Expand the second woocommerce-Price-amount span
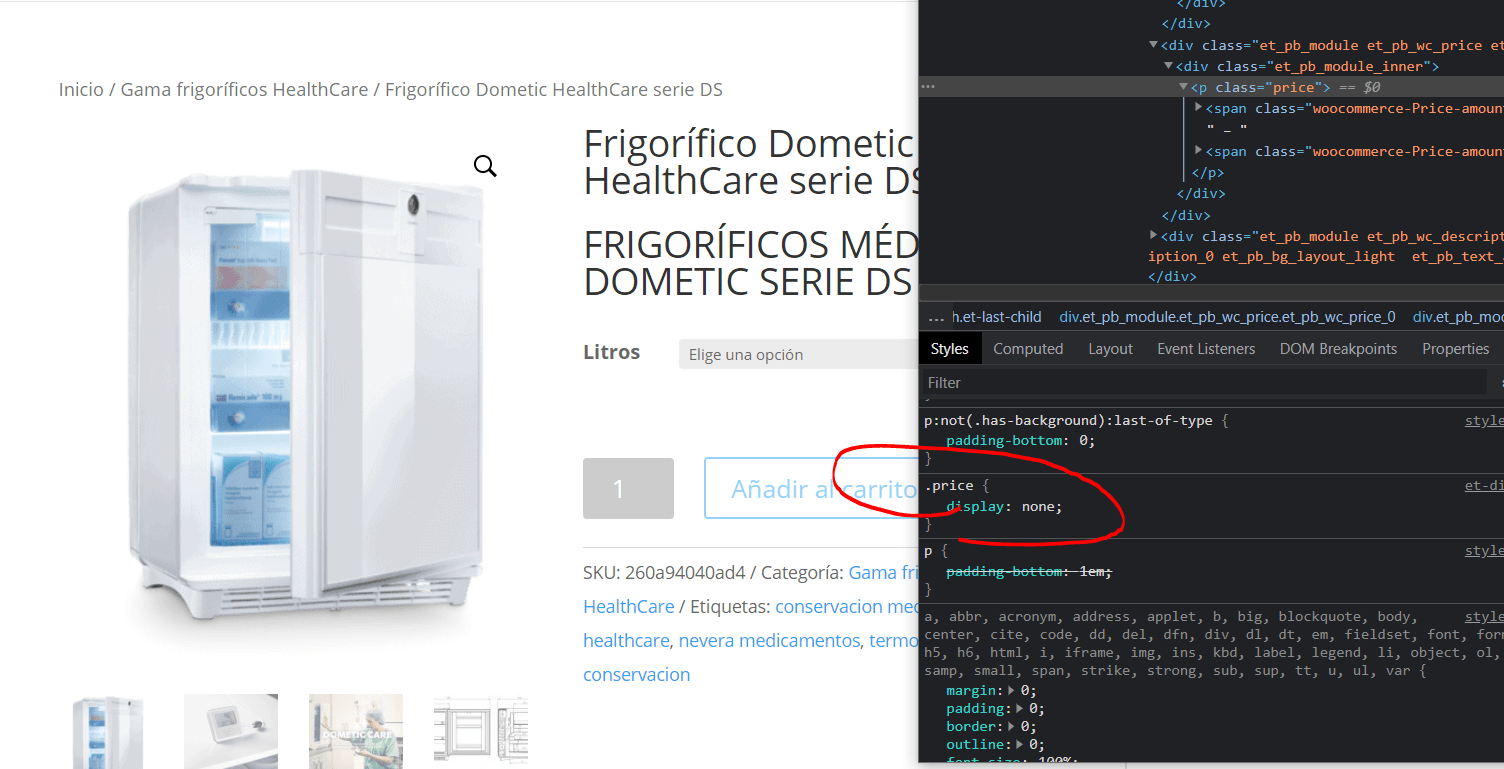 click(1199, 150)
